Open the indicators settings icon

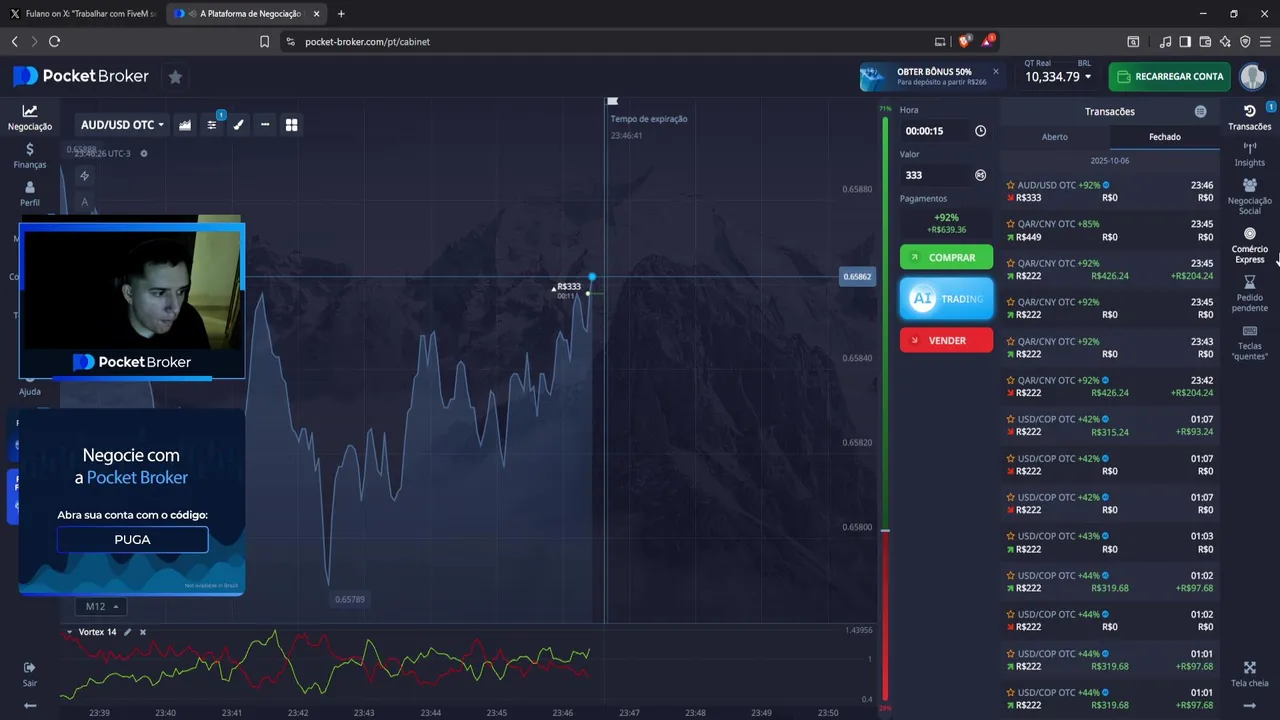[212, 125]
